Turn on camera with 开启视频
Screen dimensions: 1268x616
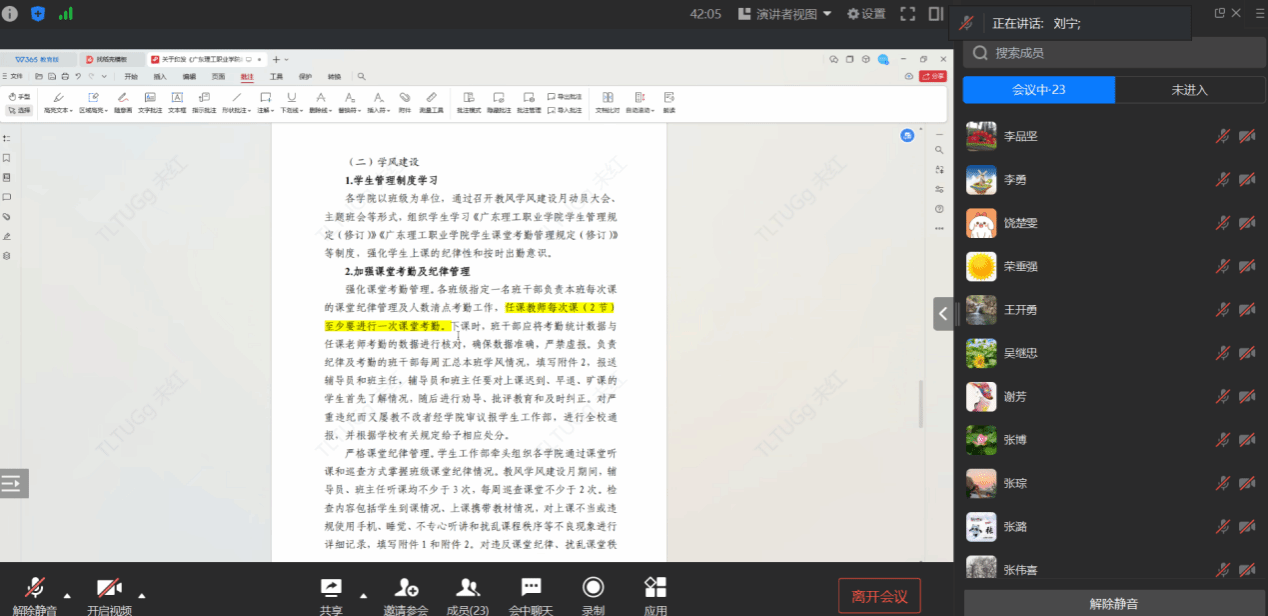pyautogui.click(x=109, y=589)
